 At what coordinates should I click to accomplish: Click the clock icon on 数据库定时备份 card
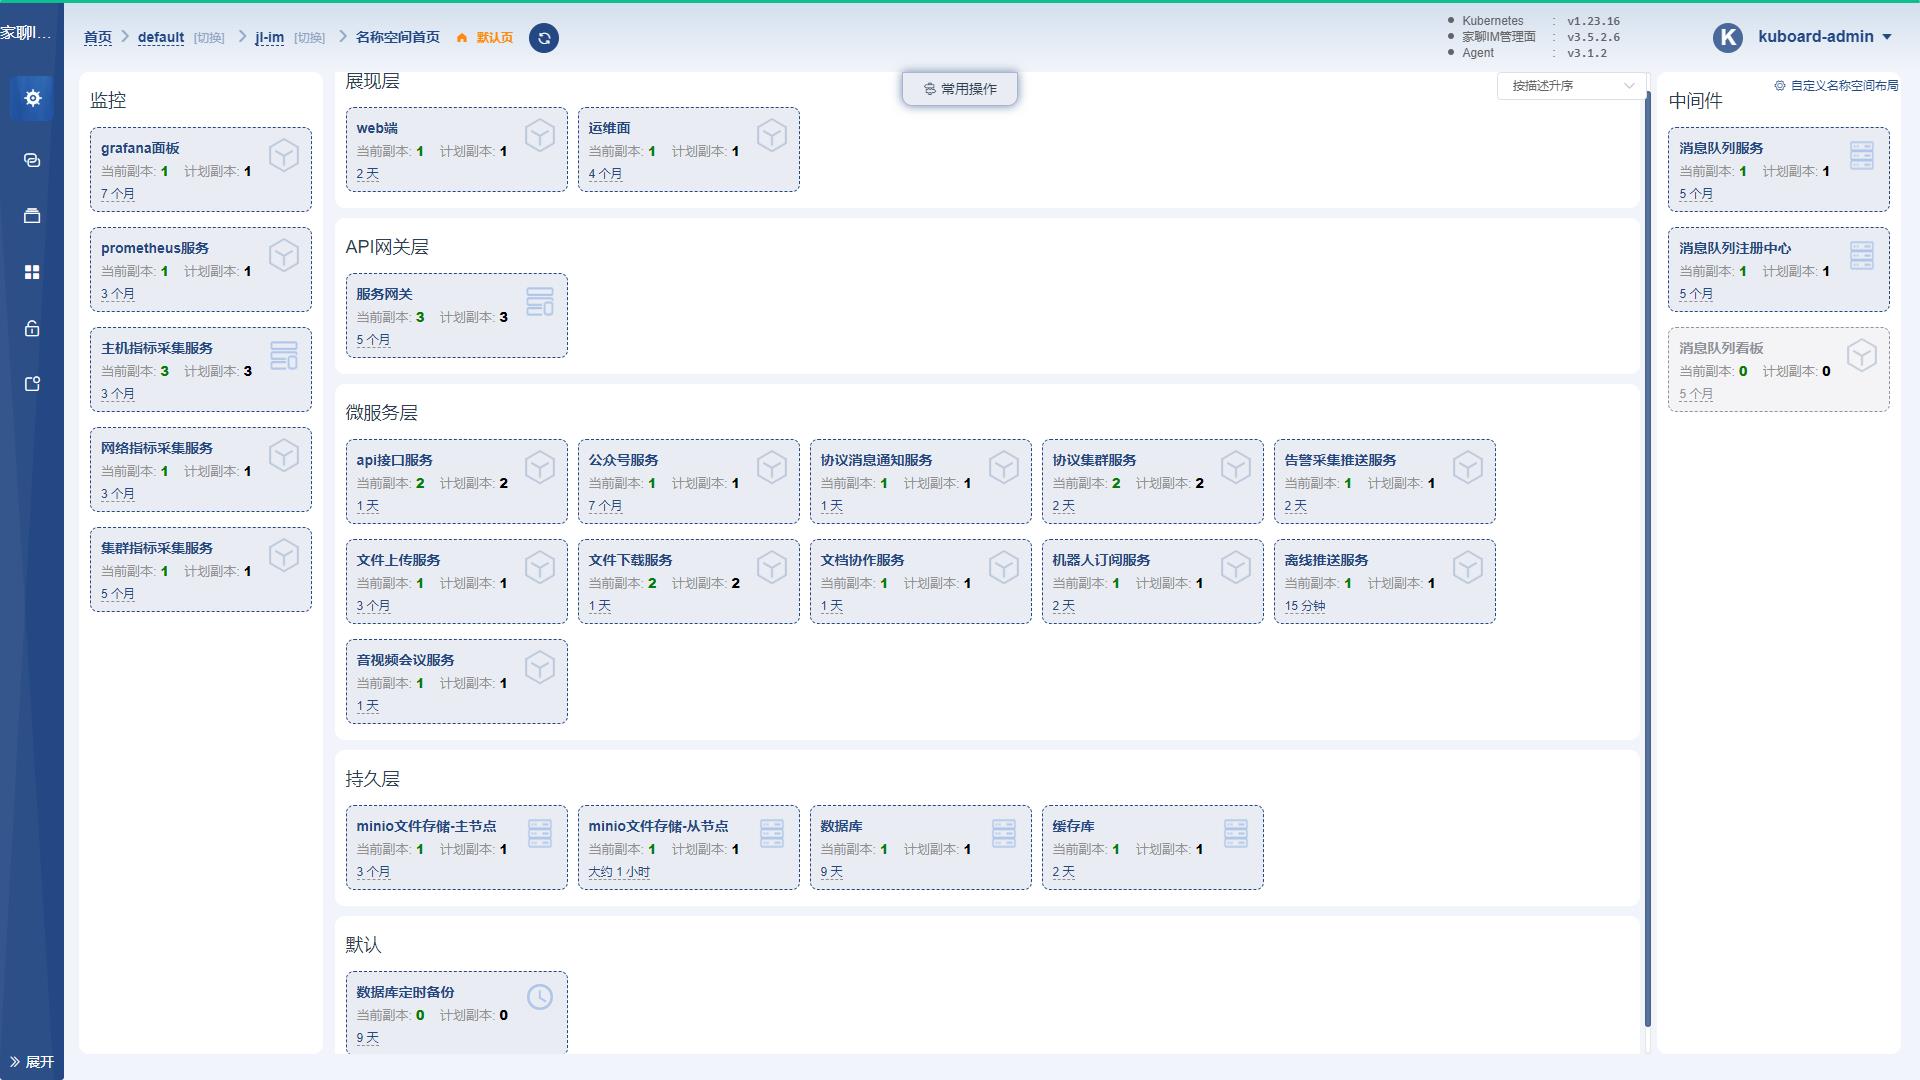pos(540,997)
